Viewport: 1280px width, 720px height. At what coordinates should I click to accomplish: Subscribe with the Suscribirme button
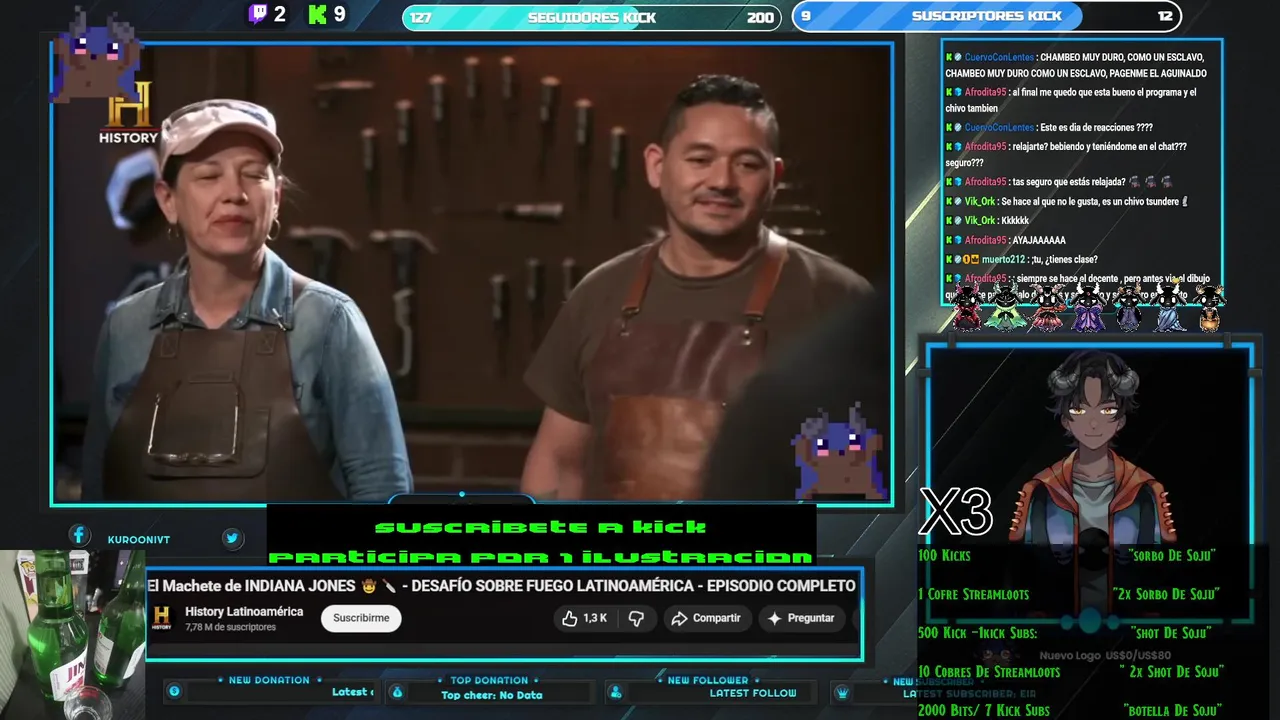361,618
